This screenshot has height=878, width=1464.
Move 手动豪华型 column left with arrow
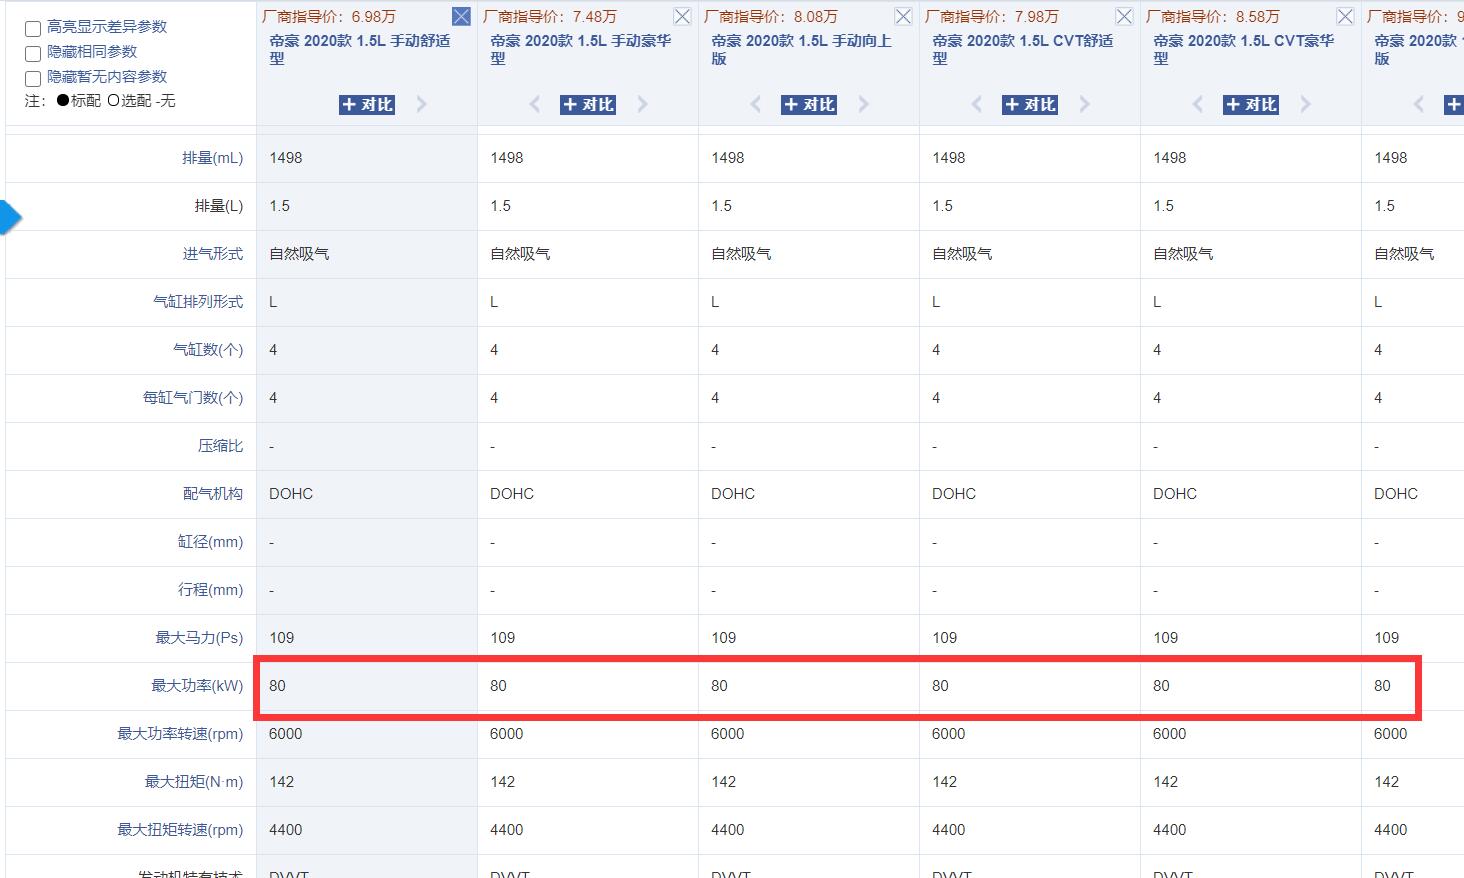(534, 104)
